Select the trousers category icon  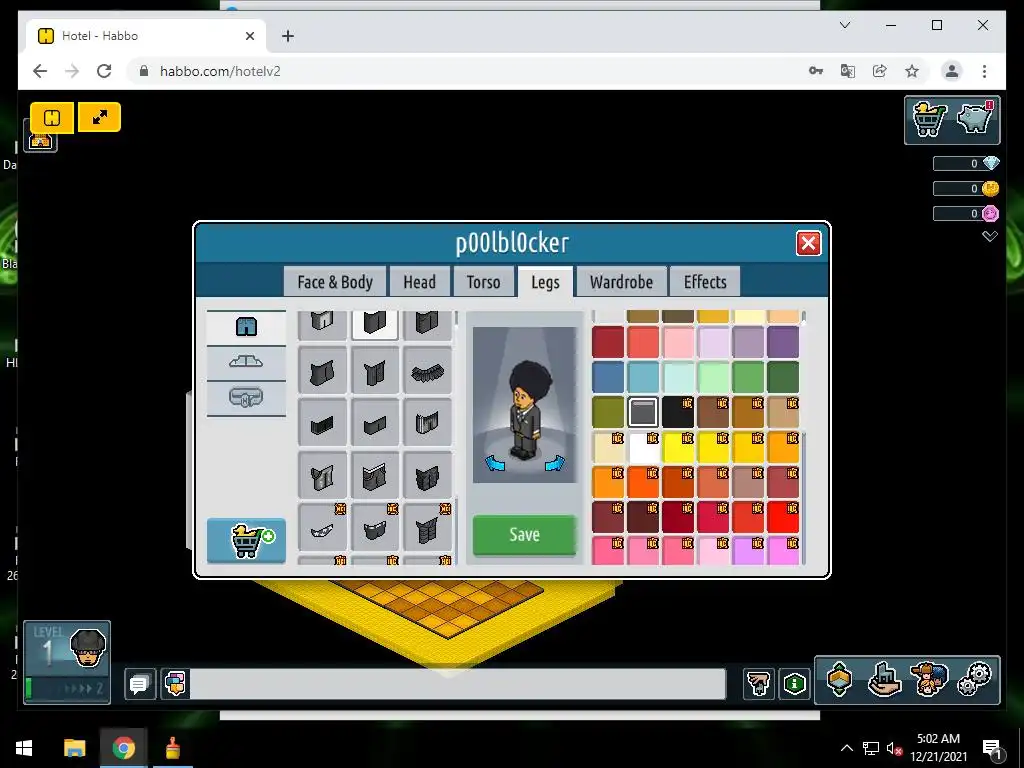click(246, 327)
